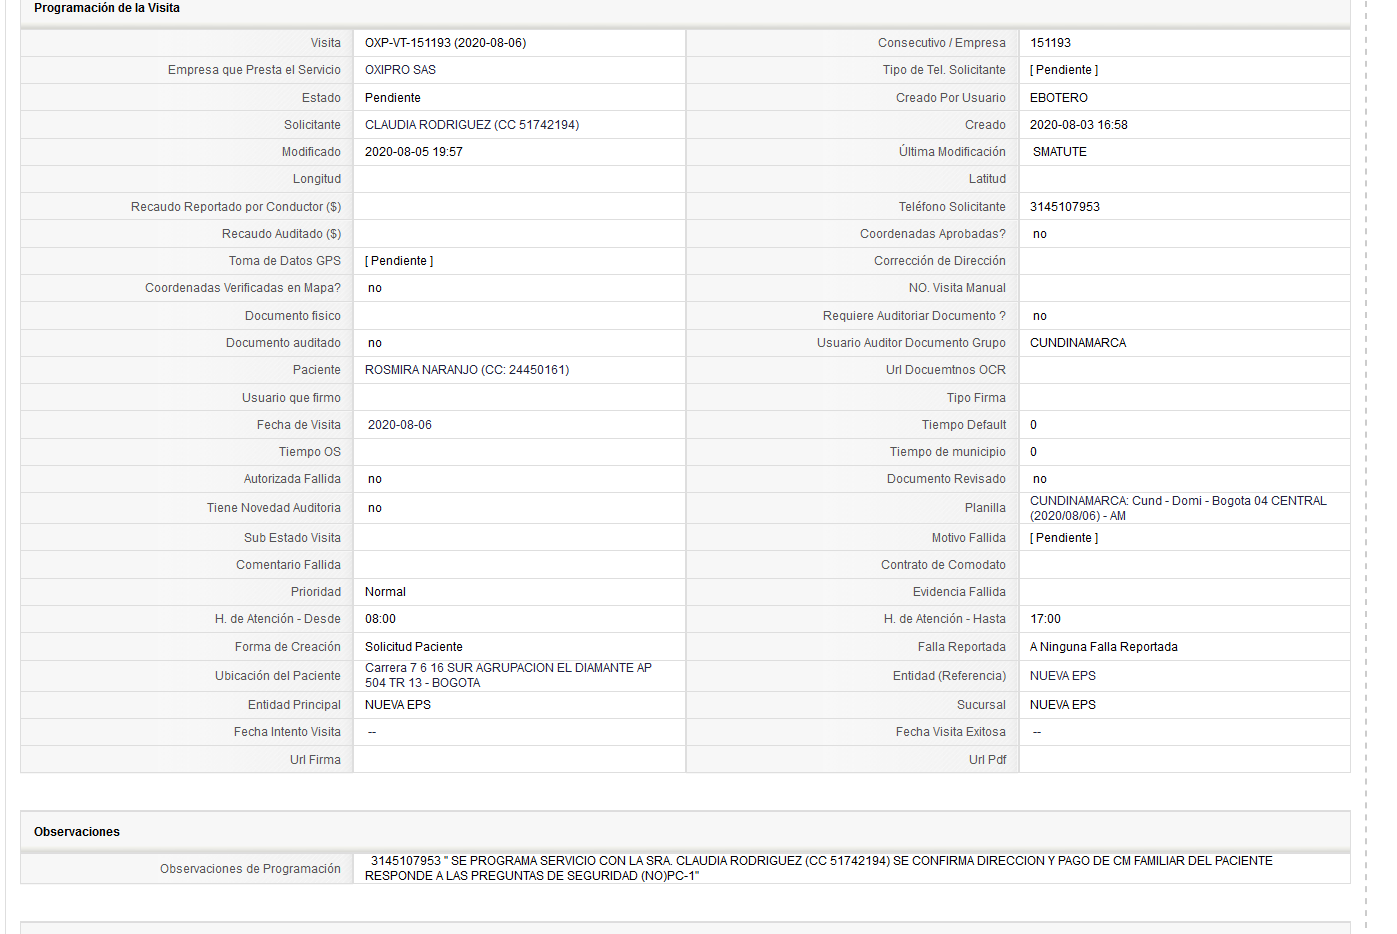
Task: Click the Consecutivo value 151193
Action: [1050, 43]
